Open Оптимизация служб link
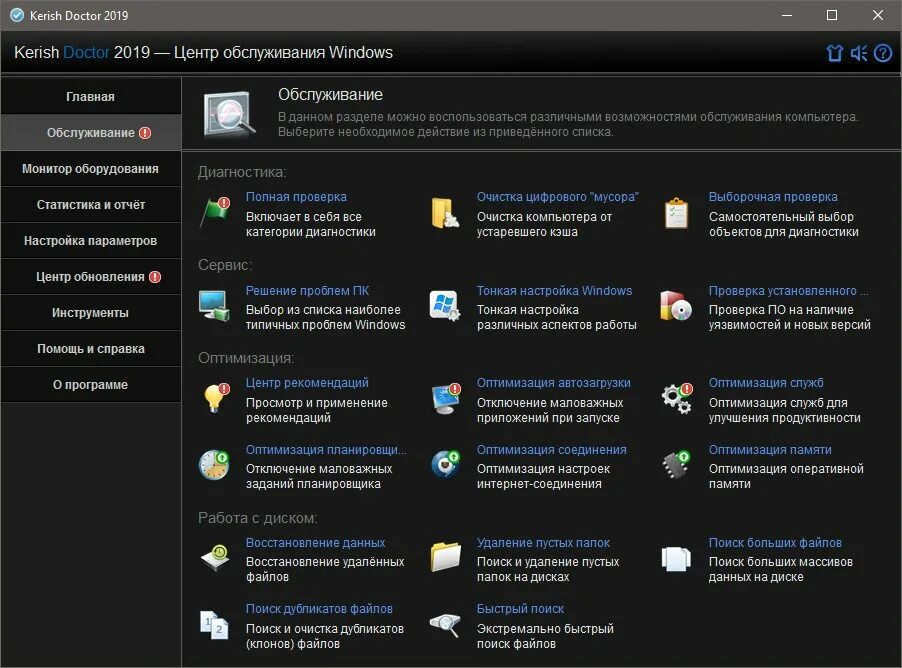902x668 pixels. point(766,383)
